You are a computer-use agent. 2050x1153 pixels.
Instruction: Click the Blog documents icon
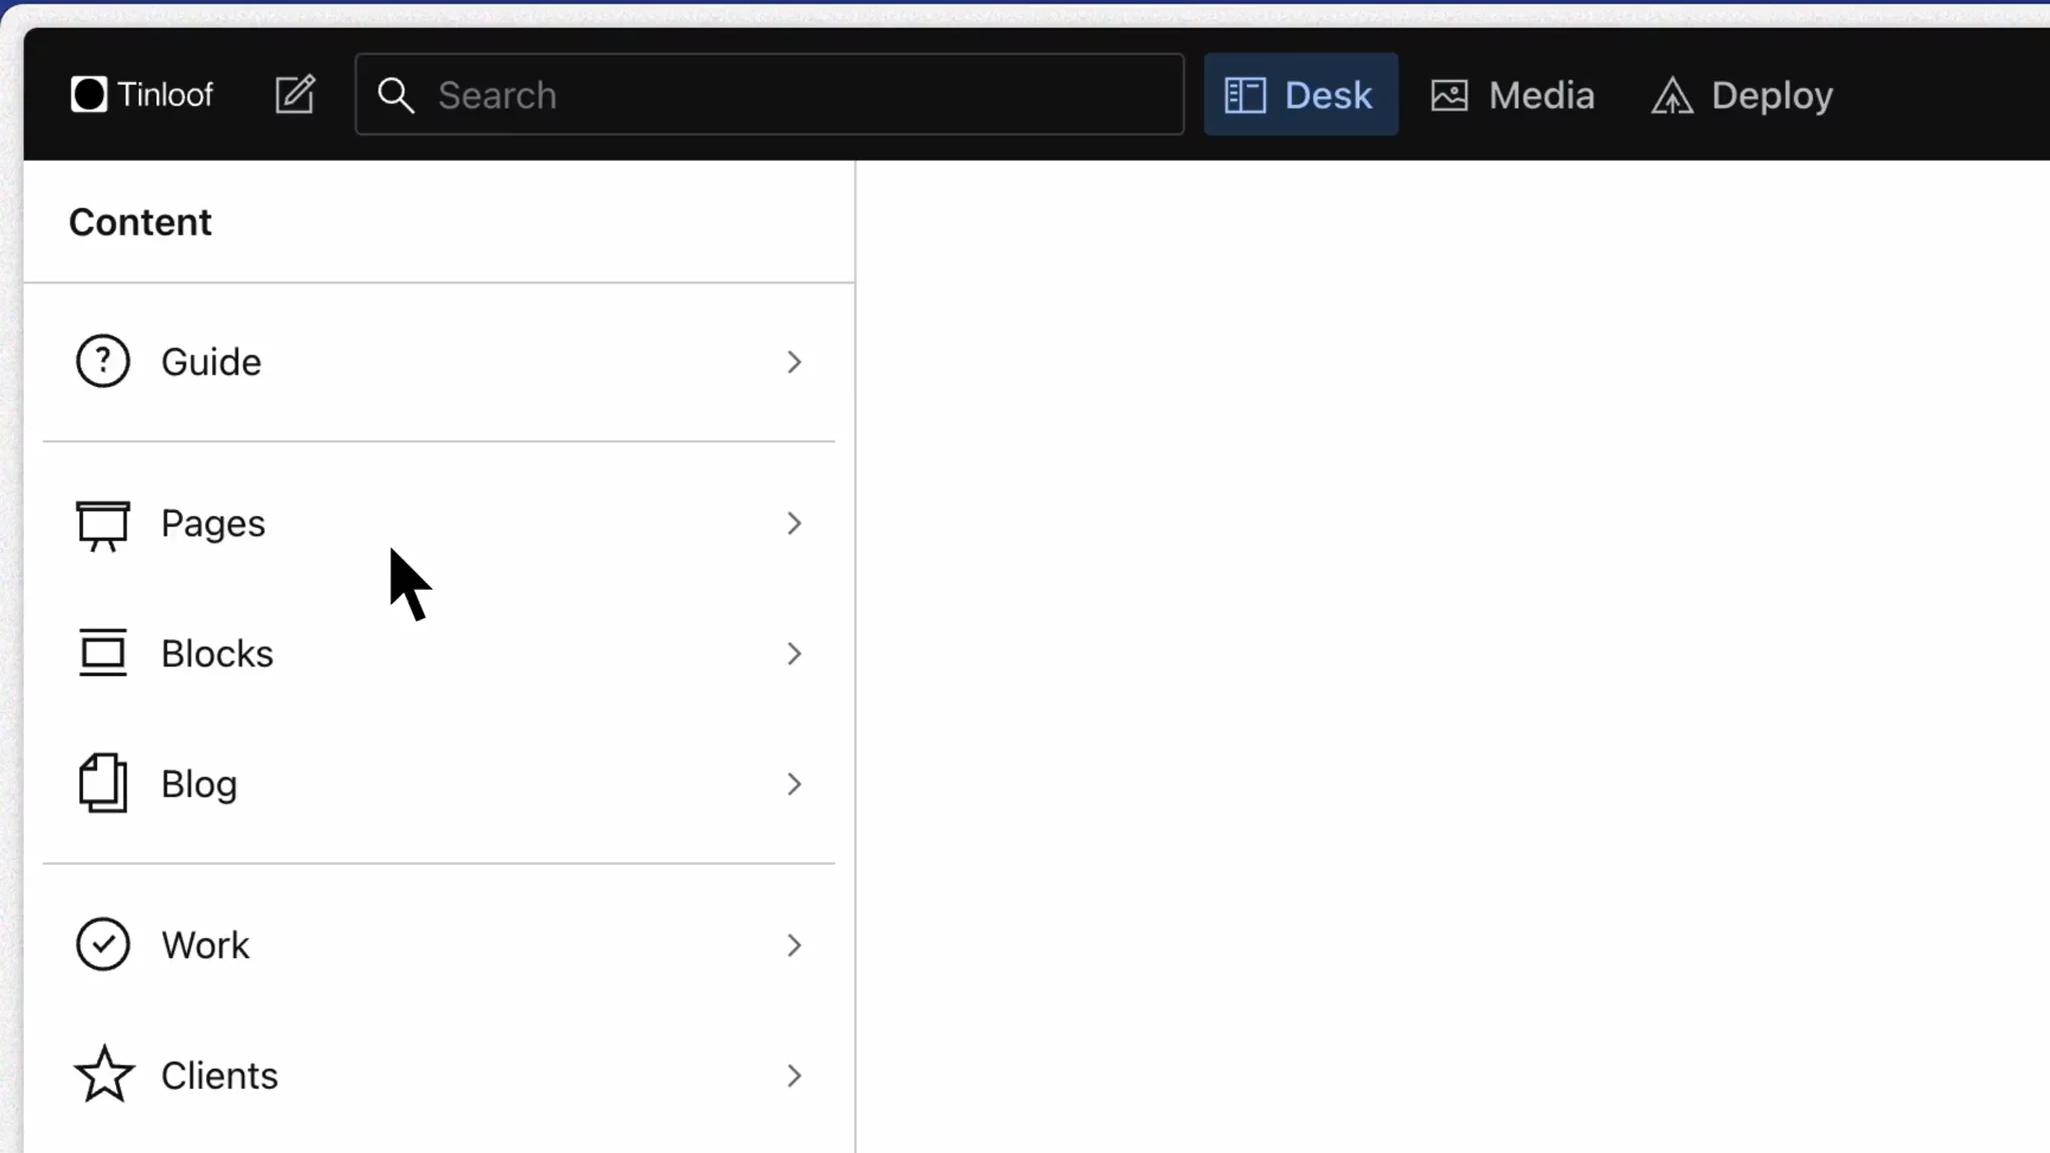103,783
